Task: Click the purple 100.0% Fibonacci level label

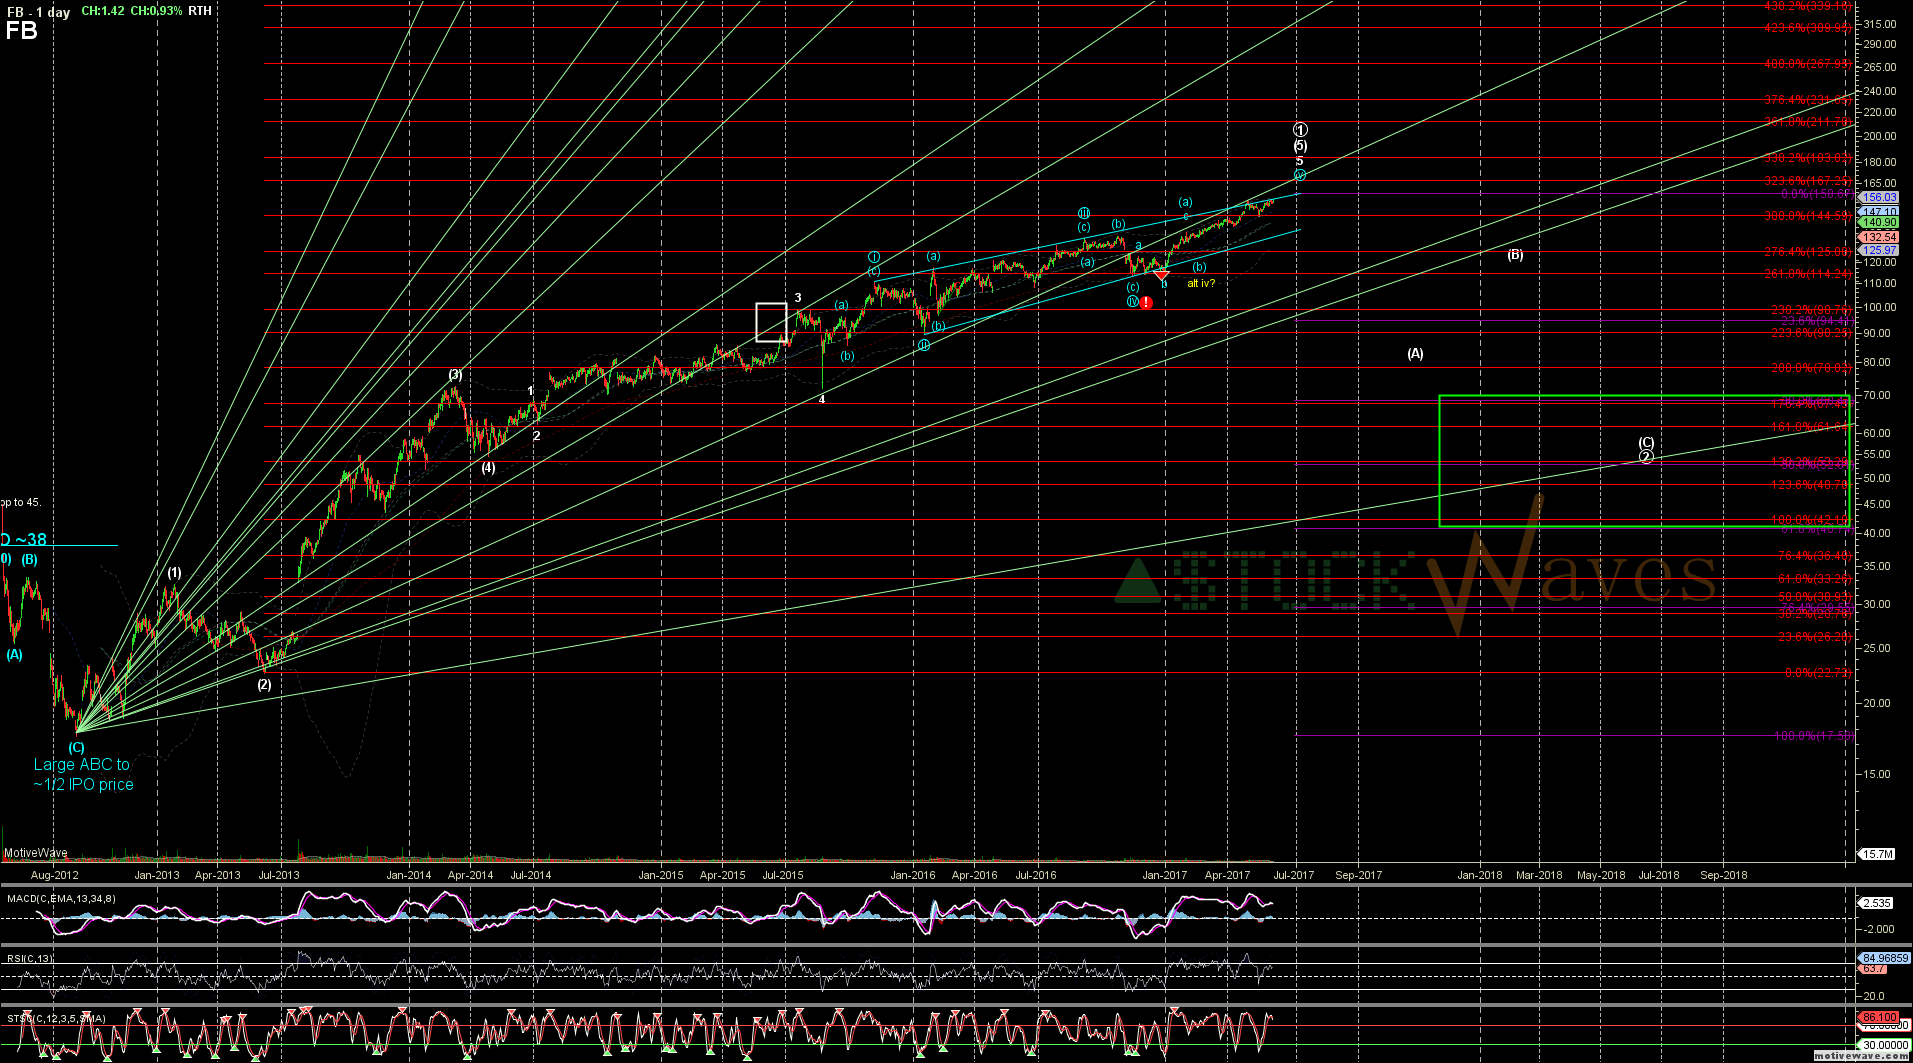Action: (x=1814, y=736)
